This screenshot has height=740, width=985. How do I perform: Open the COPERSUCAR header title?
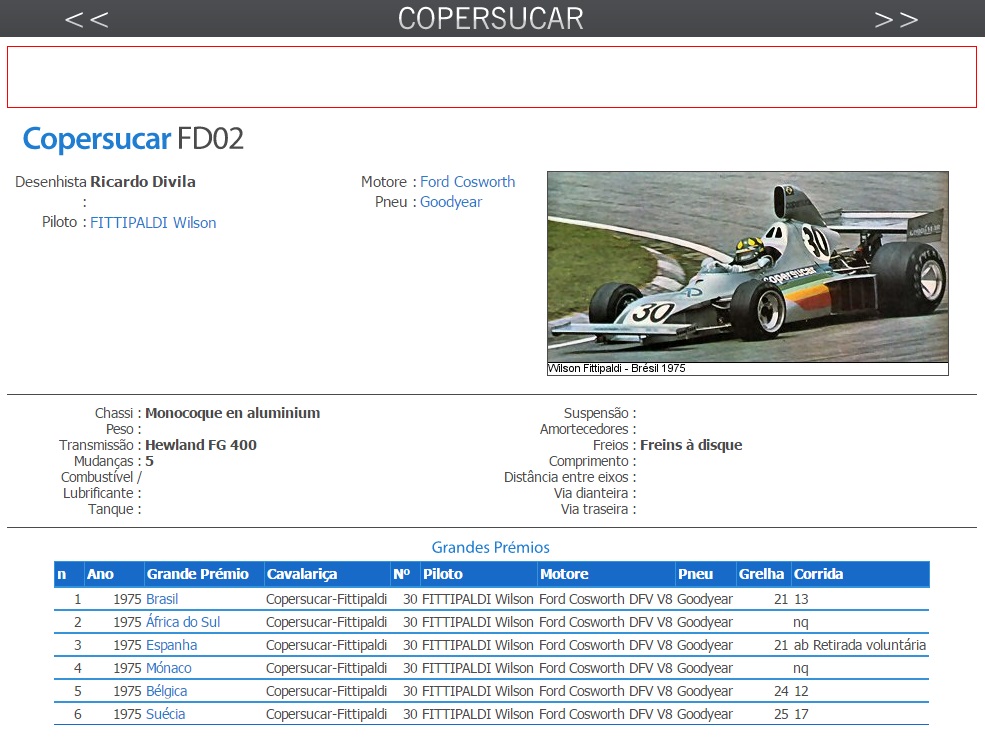pyautogui.click(x=491, y=18)
